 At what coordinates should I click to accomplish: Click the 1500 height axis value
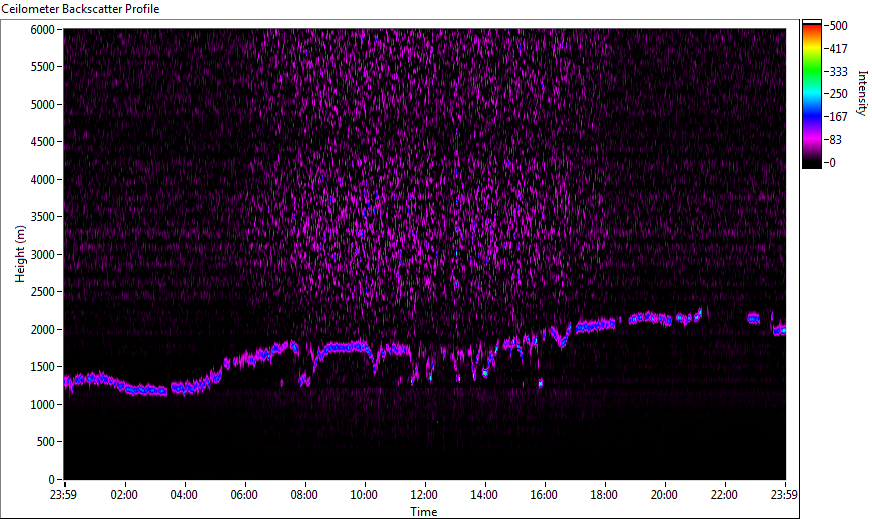point(42,367)
